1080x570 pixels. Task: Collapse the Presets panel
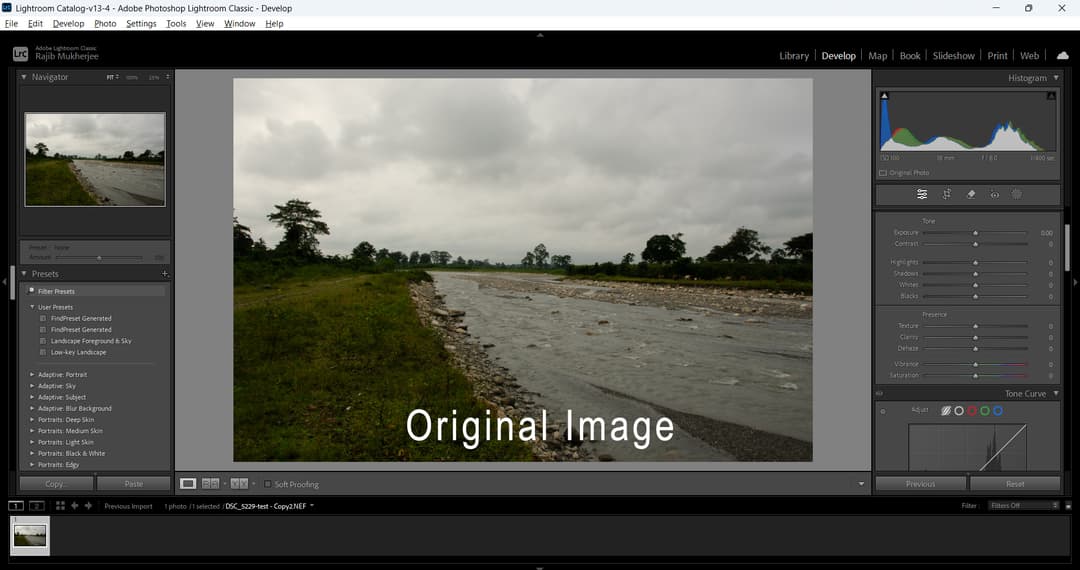(x=24, y=274)
